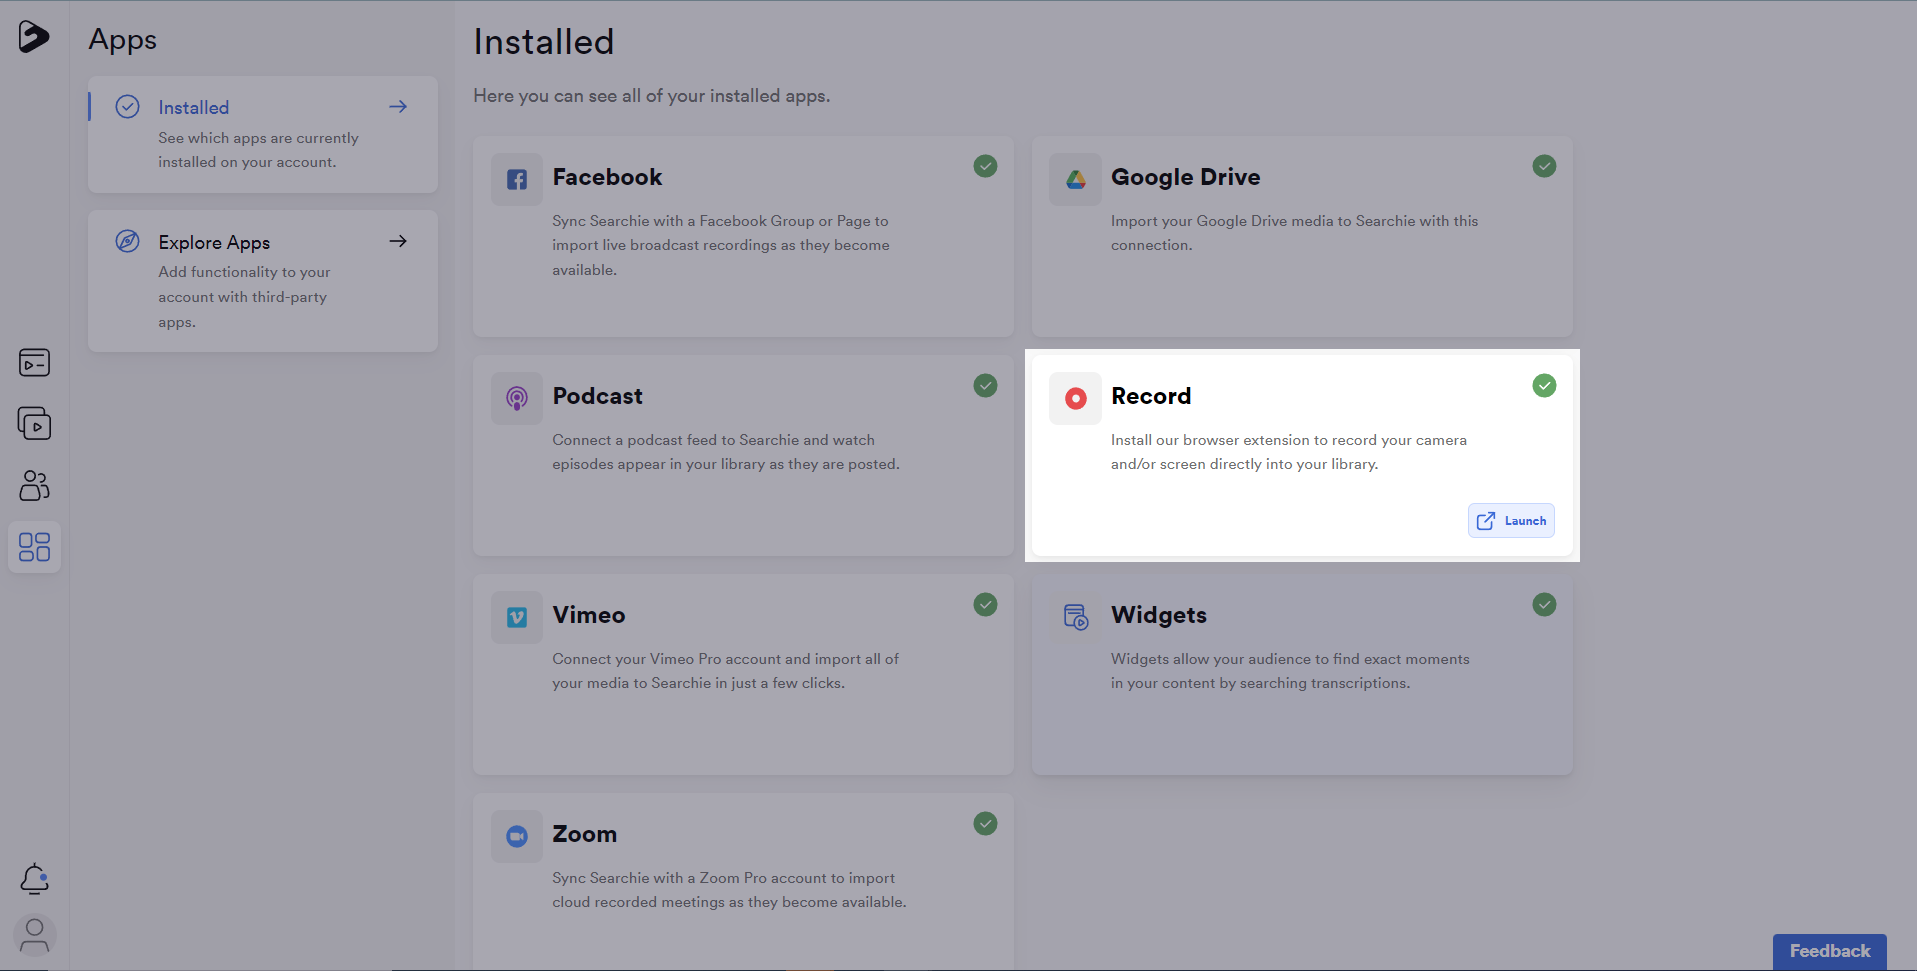Click the arrow next to Installed
Screen dimensions: 1917x971
tap(398, 106)
